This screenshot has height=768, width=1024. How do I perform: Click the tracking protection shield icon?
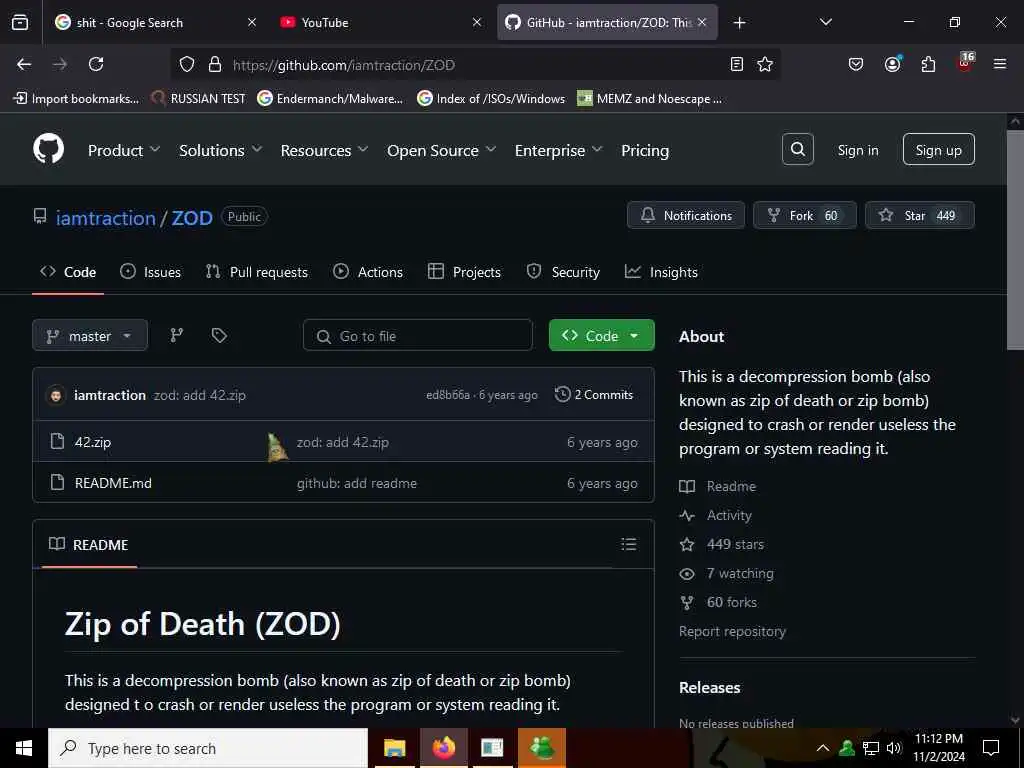pos(187,64)
